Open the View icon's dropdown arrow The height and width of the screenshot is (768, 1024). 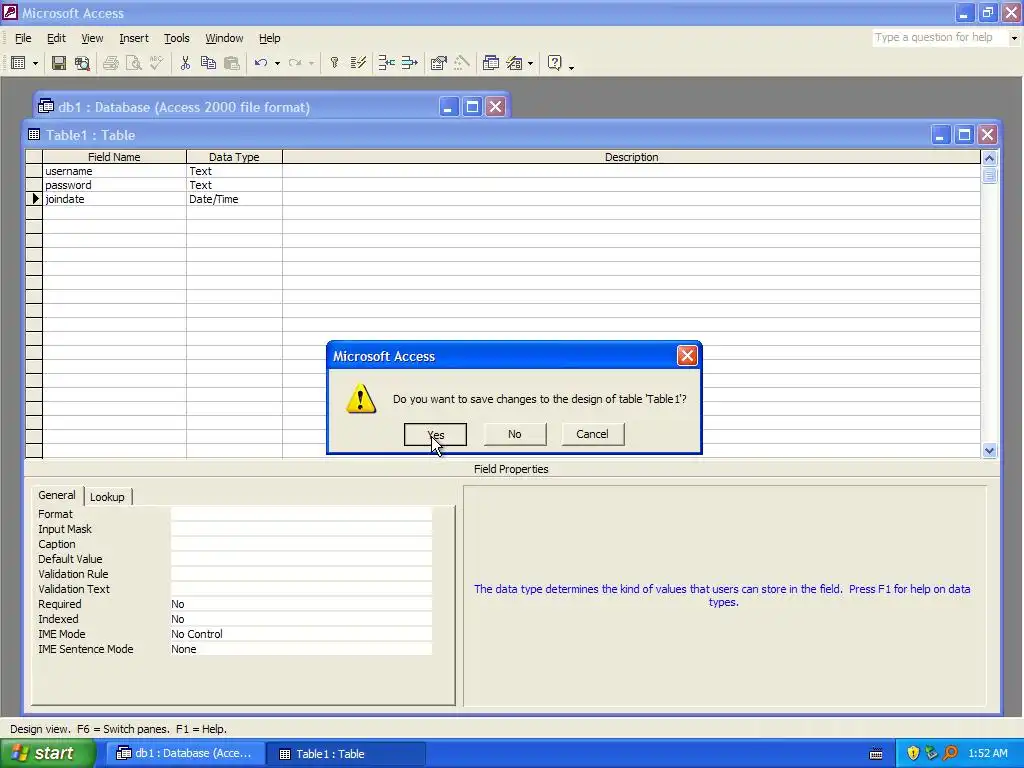35,63
